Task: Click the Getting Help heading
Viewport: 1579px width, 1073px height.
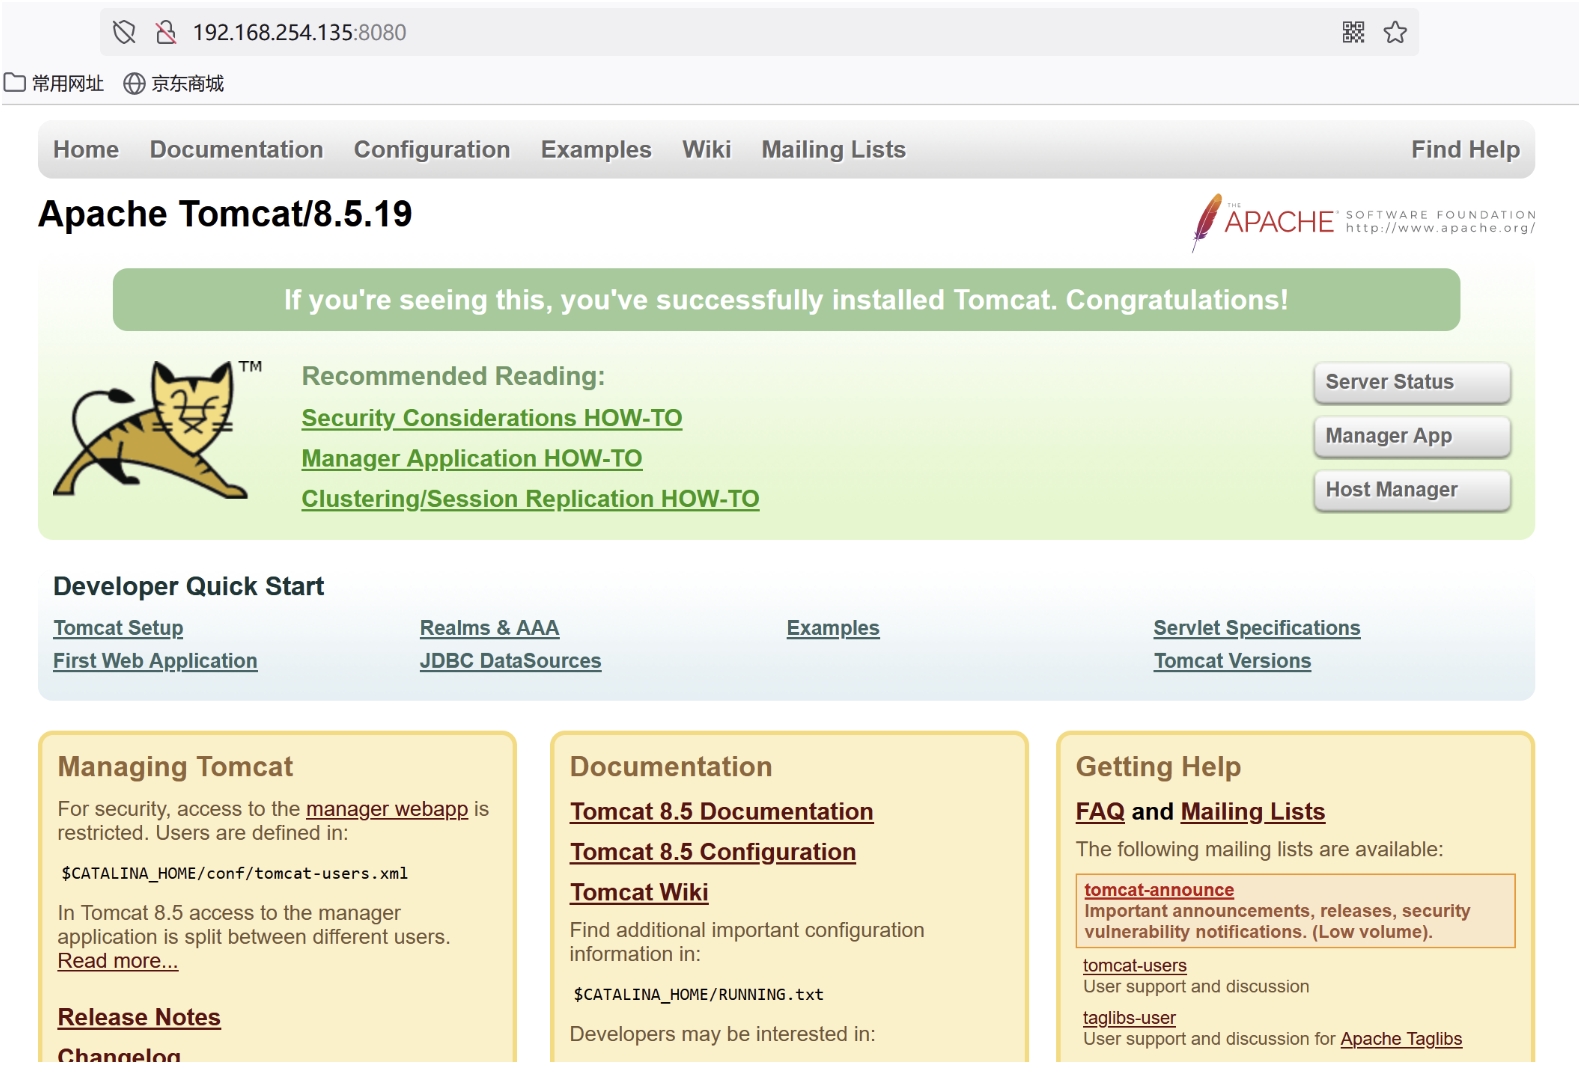Action: pos(1158,767)
